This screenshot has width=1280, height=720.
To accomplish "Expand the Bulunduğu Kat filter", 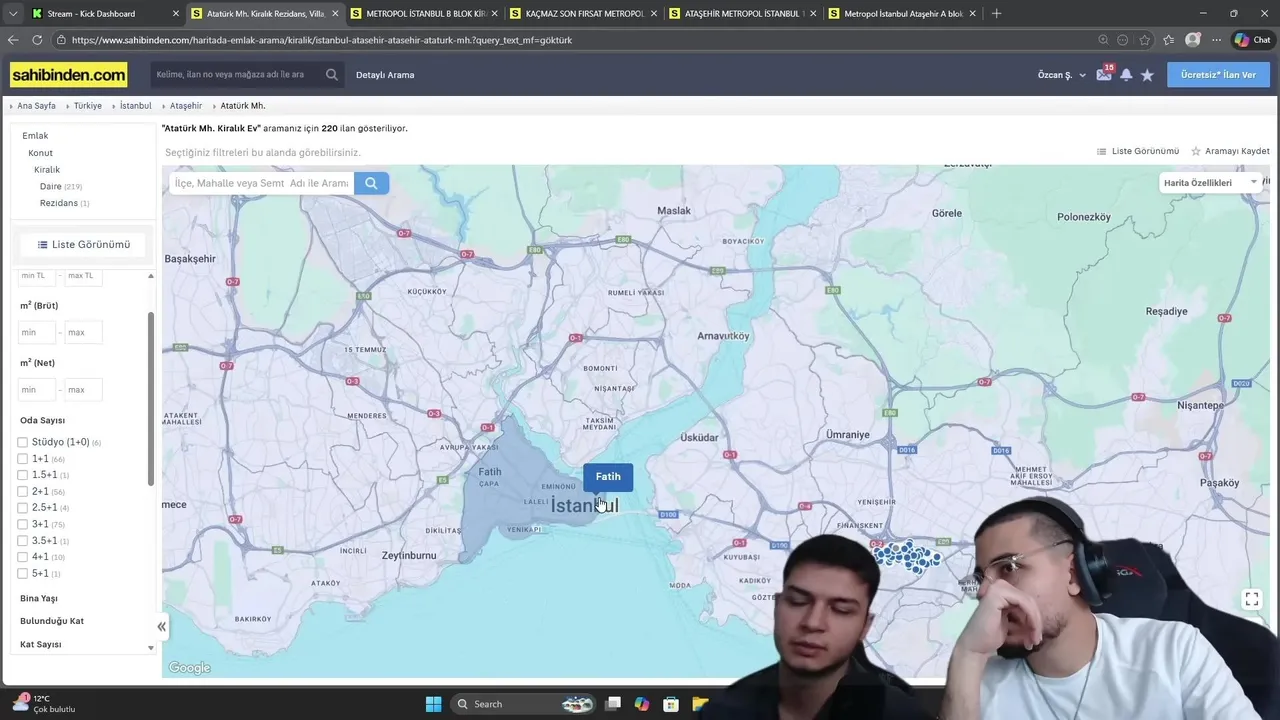I will coord(52,621).
